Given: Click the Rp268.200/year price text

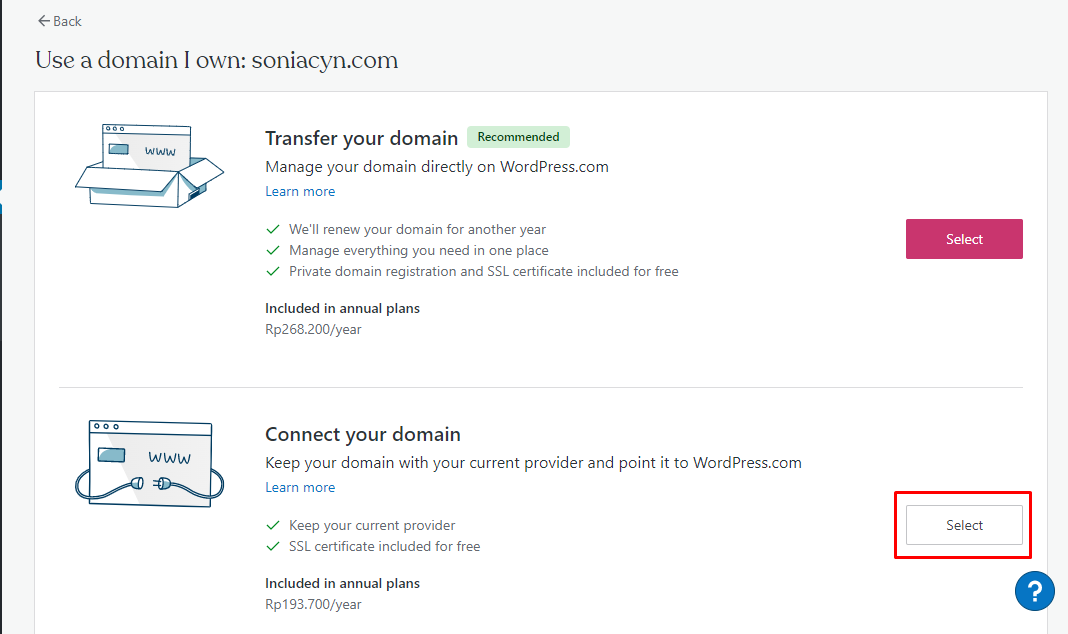Looking at the screenshot, I should [313, 330].
